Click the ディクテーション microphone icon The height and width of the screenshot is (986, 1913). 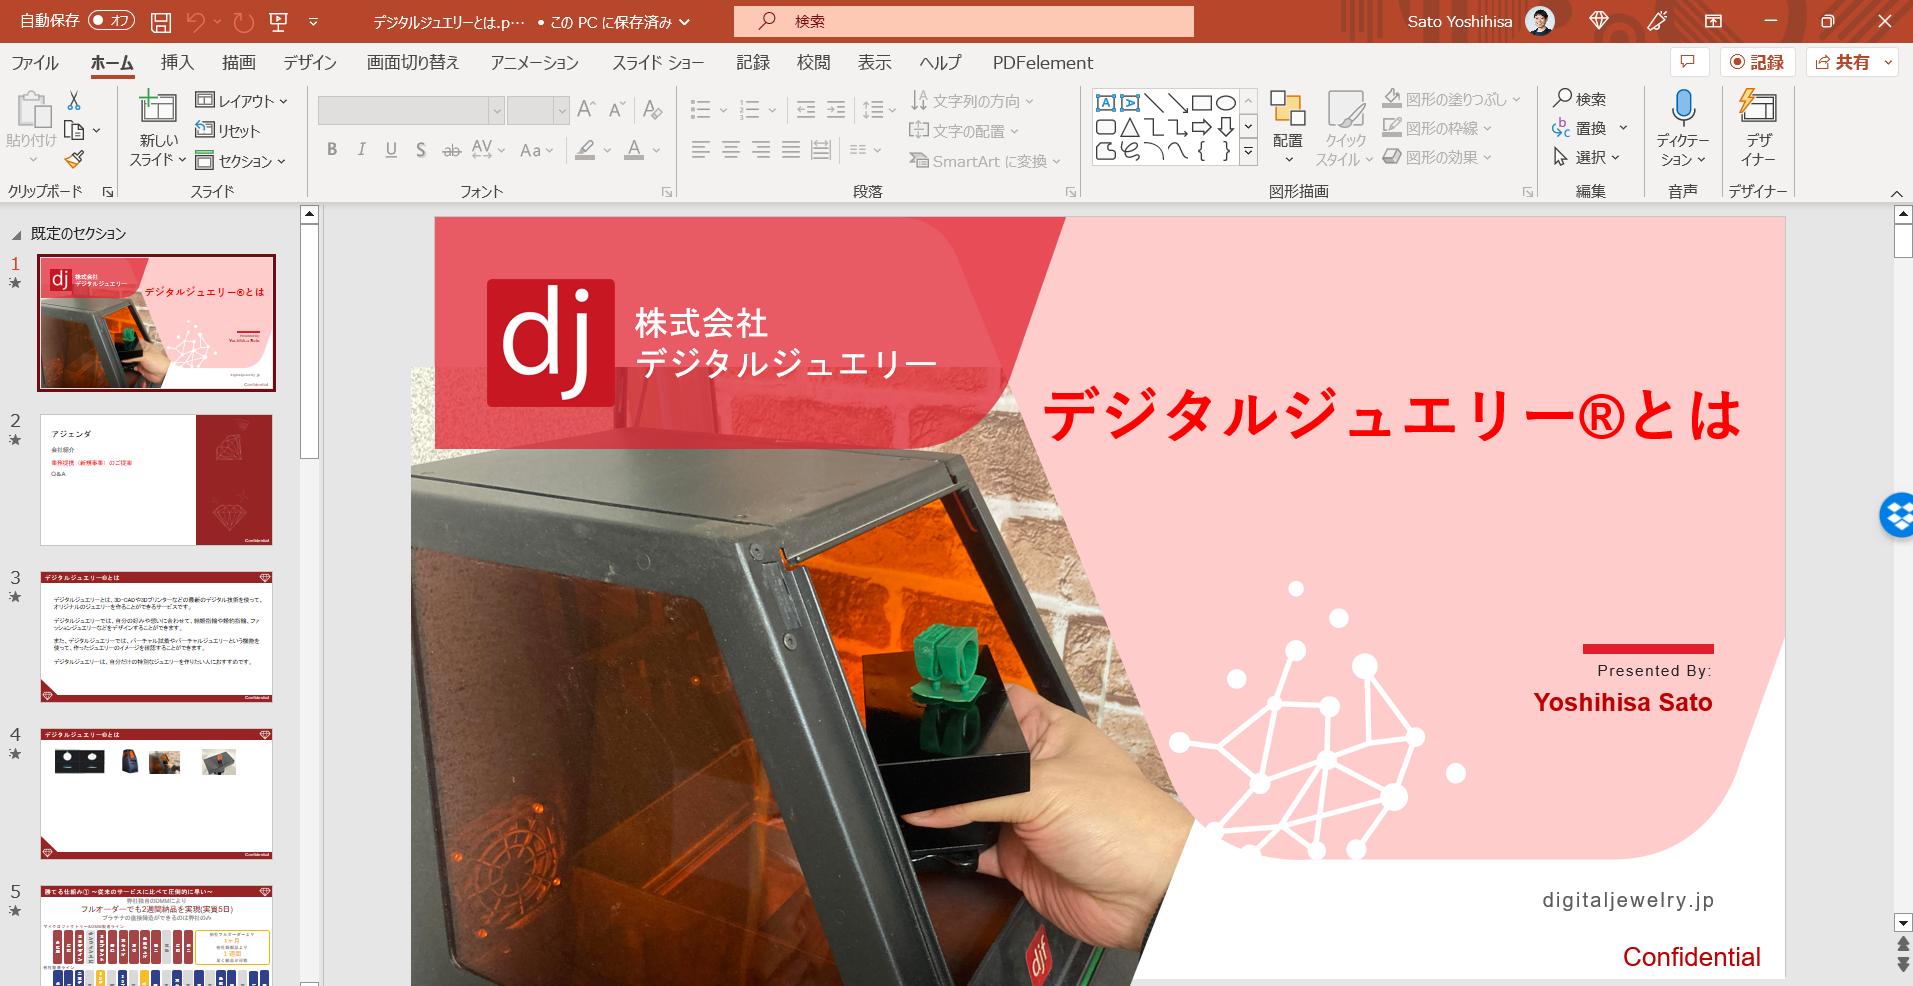point(1683,106)
